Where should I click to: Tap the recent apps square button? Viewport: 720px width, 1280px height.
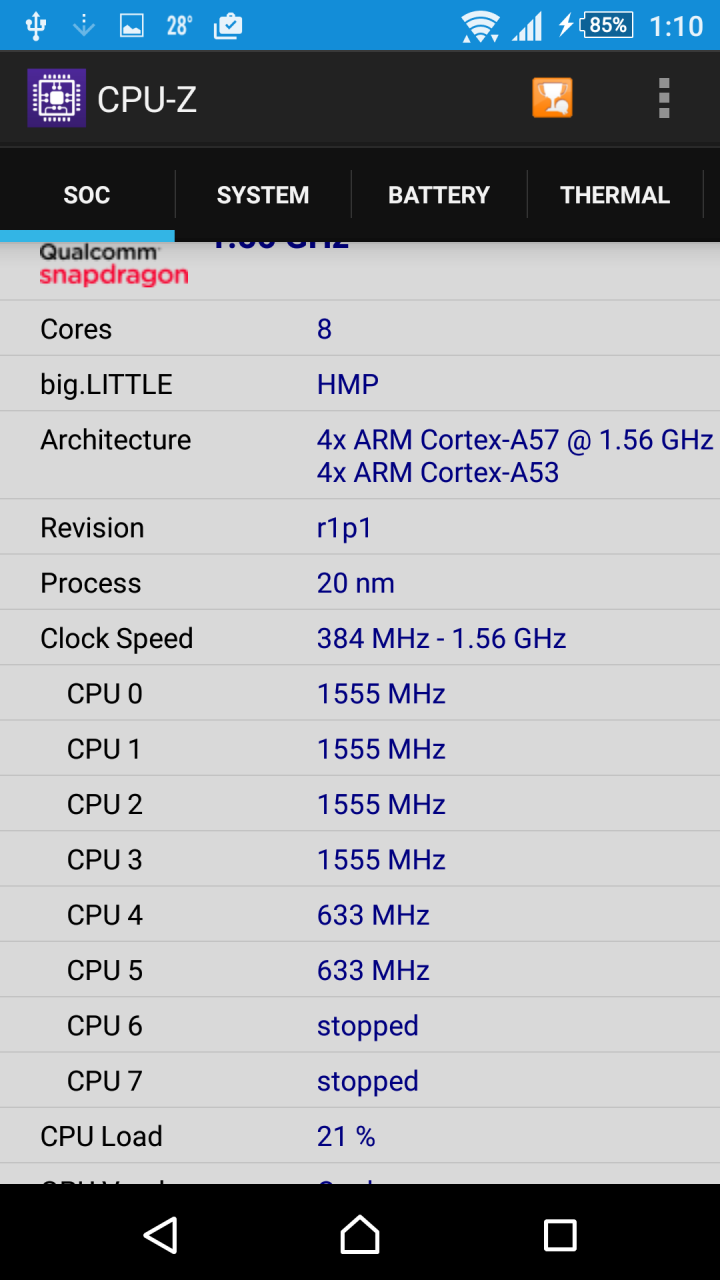[560, 1235]
